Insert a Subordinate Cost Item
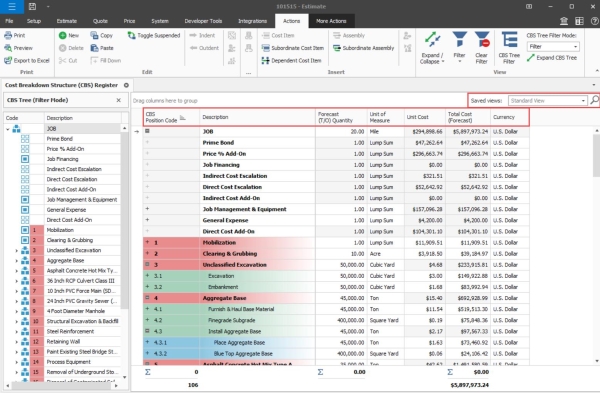 point(293,48)
